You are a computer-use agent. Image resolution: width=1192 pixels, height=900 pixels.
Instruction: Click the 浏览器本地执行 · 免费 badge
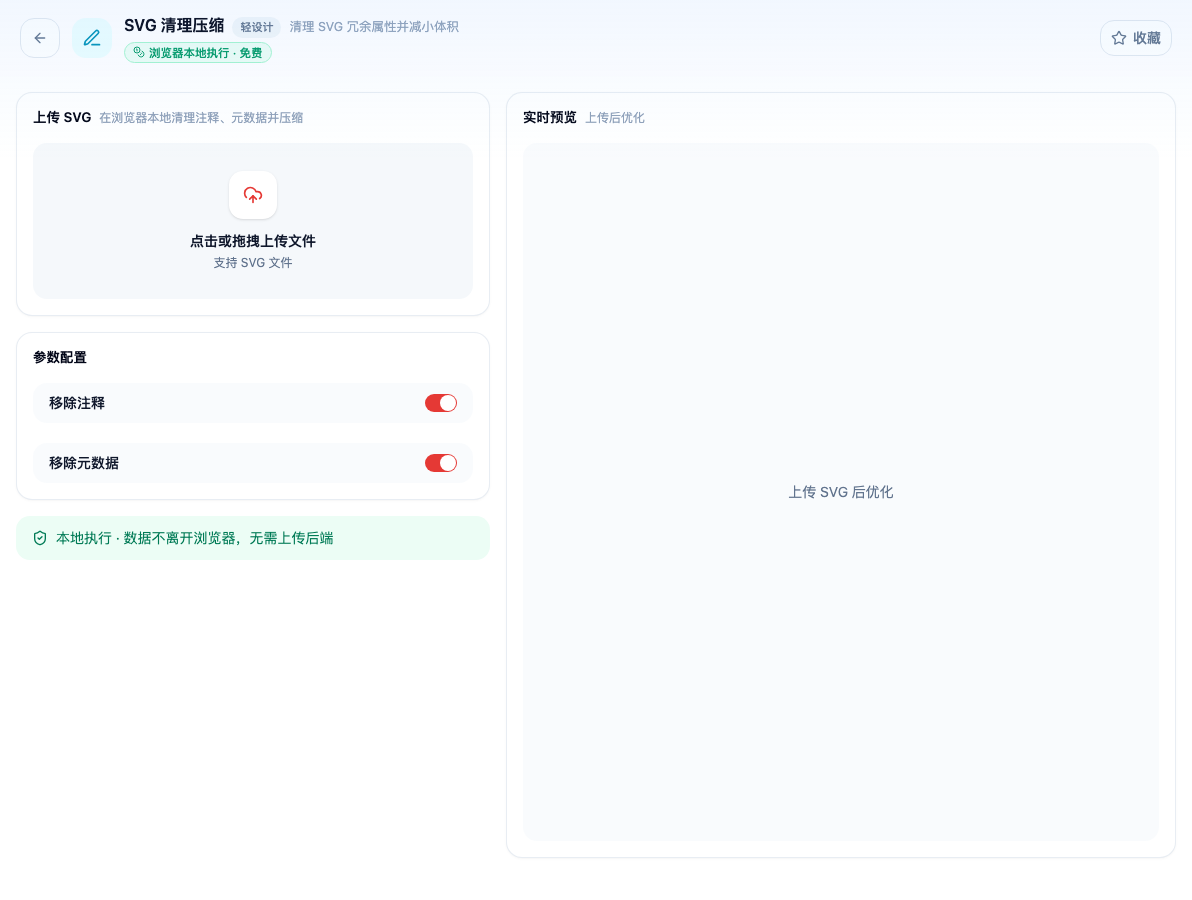click(x=198, y=52)
